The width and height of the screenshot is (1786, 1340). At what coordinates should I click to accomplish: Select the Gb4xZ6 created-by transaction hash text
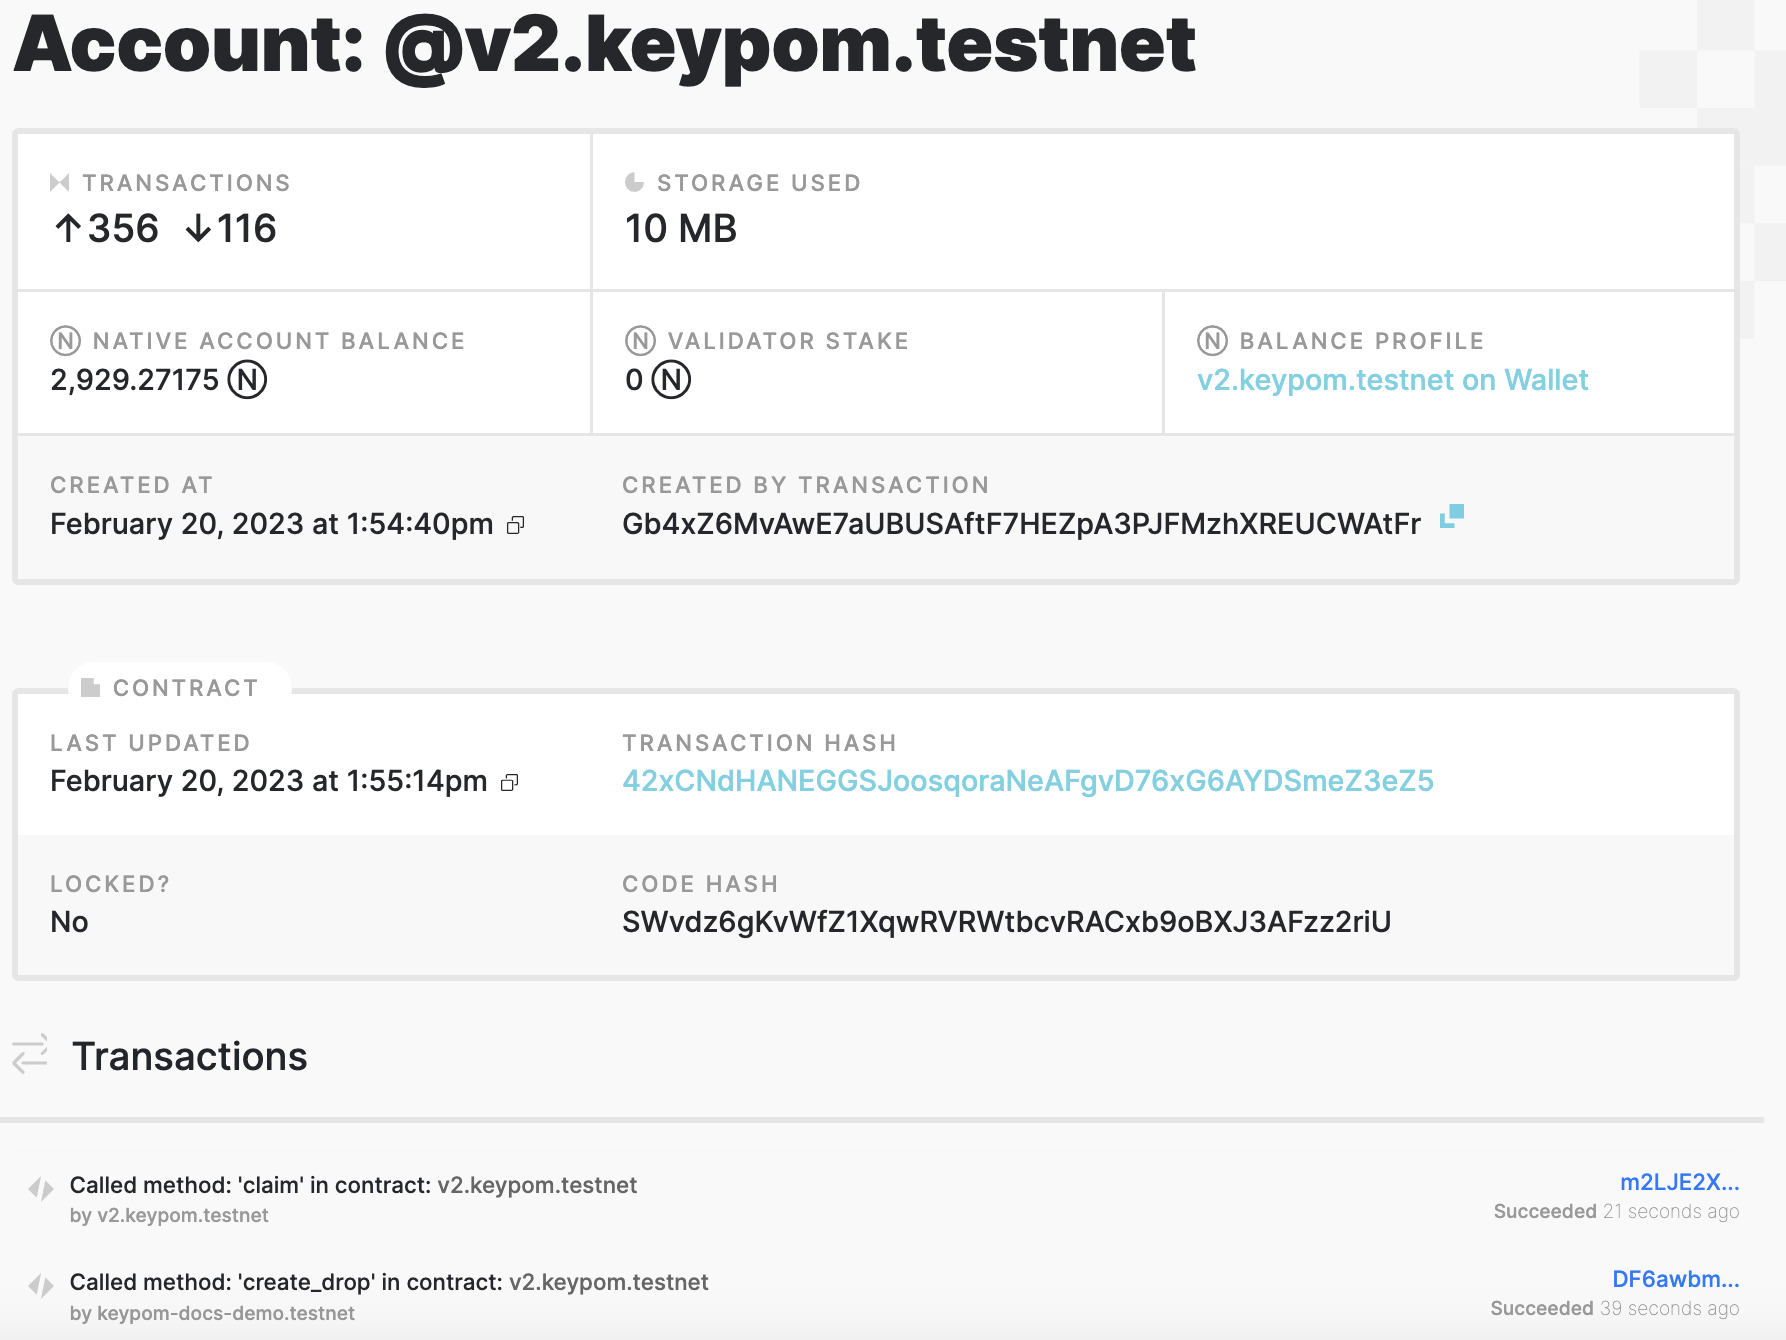[1020, 522]
